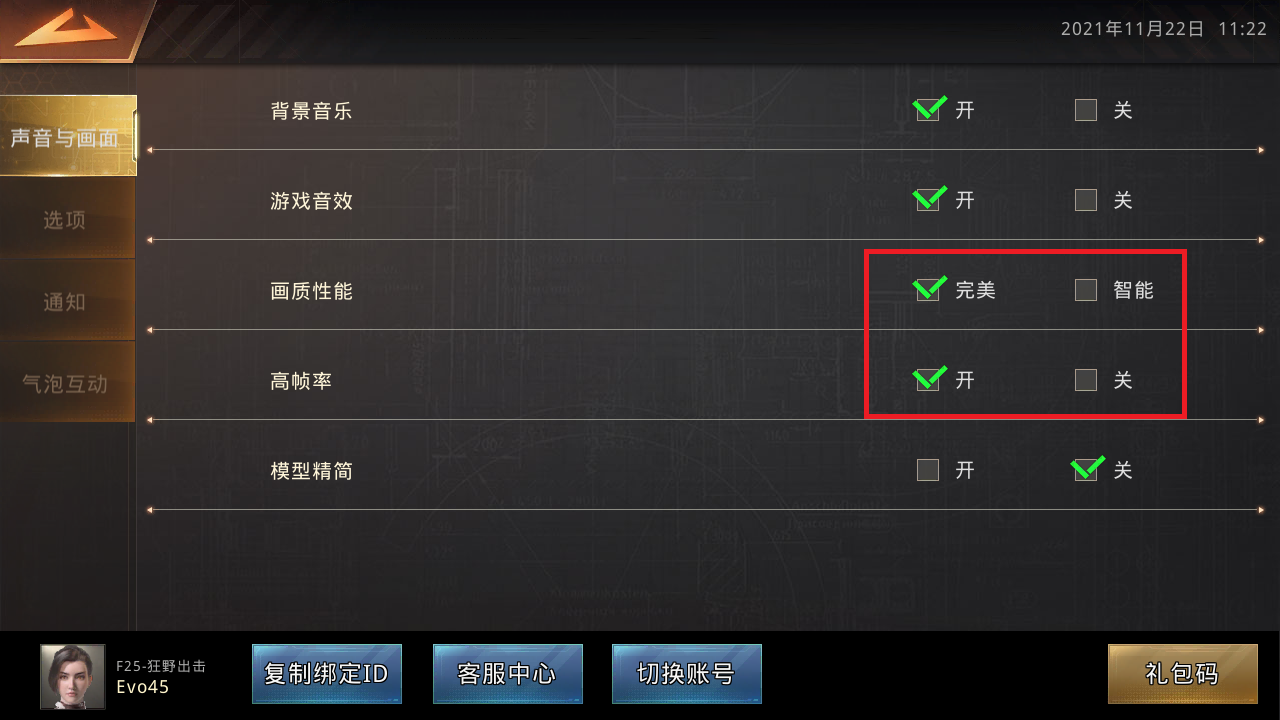1280x720 pixels.
Task: Select the 声音与画面 tab
Action: click(x=67, y=137)
